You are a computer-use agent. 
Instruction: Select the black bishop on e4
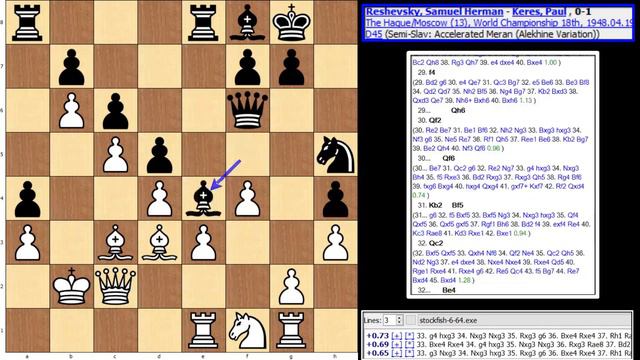coord(203,198)
